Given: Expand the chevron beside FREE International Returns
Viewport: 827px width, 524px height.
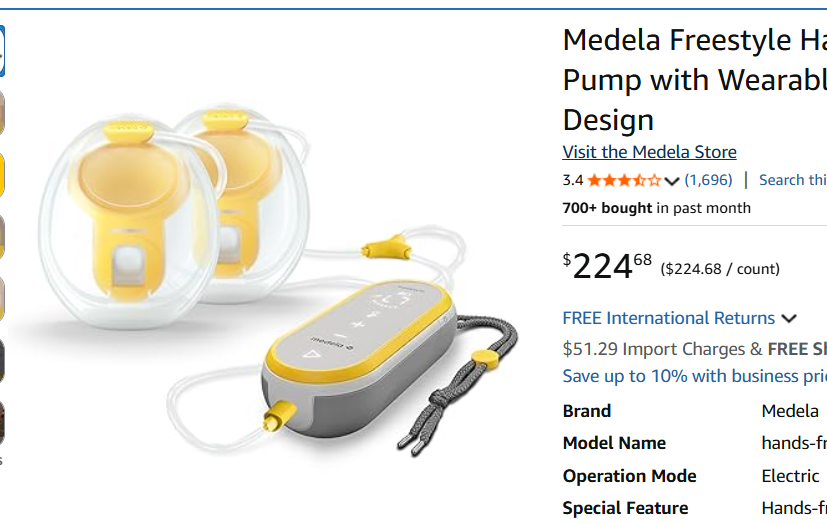Looking at the screenshot, I should (x=788, y=318).
